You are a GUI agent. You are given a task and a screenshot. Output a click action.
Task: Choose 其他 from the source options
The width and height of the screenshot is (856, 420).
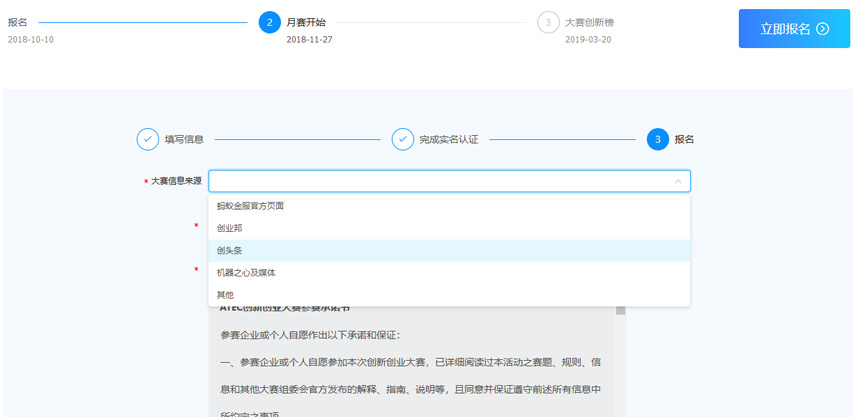tap(225, 295)
